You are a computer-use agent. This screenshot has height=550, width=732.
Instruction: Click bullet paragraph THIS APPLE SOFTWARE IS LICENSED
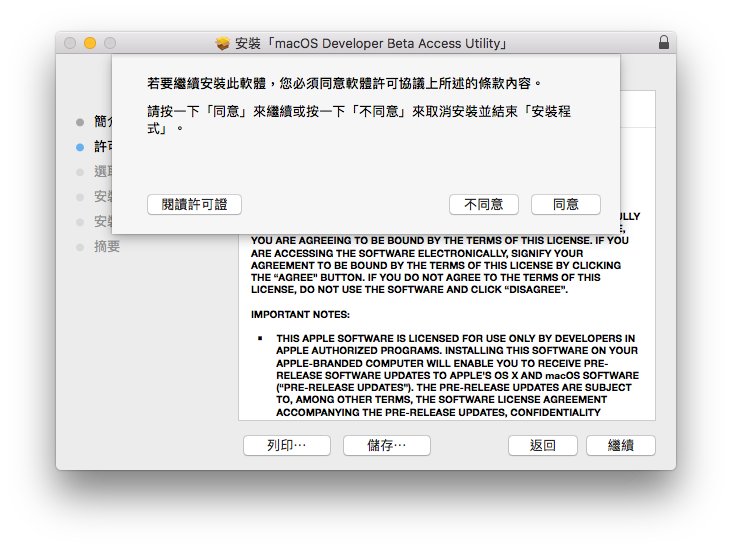(x=458, y=375)
